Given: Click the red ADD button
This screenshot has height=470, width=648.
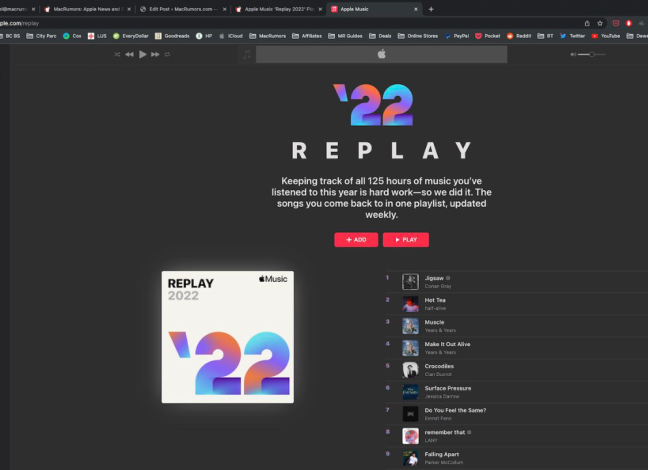Looking at the screenshot, I should (x=356, y=240).
